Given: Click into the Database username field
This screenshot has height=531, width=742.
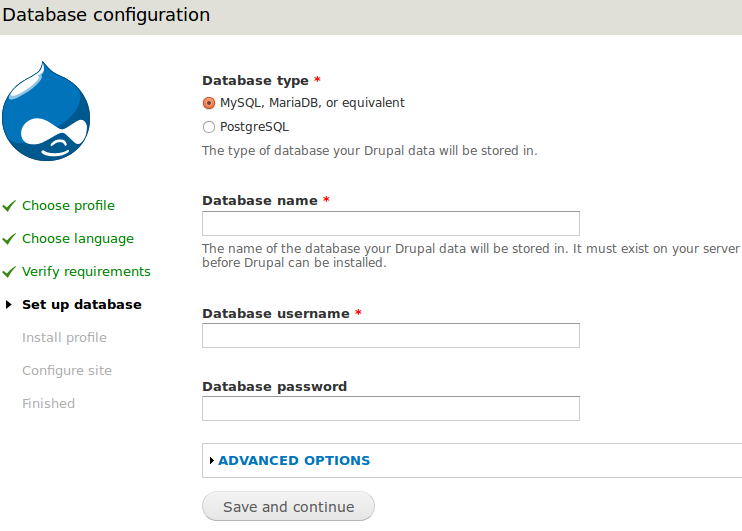Looking at the screenshot, I should pyautogui.click(x=390, y=336).
